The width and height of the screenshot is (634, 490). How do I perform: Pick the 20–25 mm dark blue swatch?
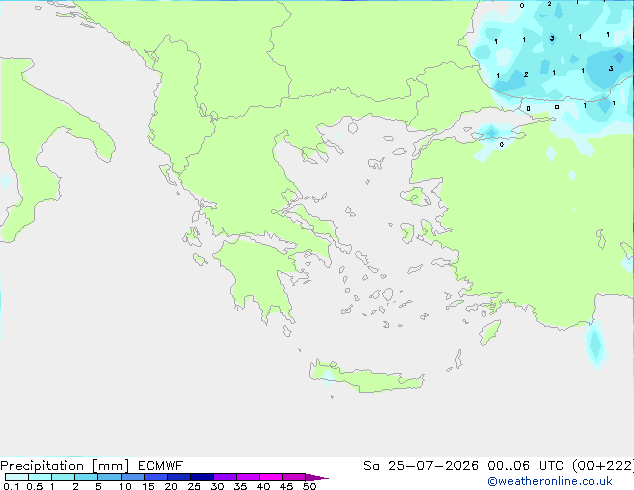(x=179, y=477)
